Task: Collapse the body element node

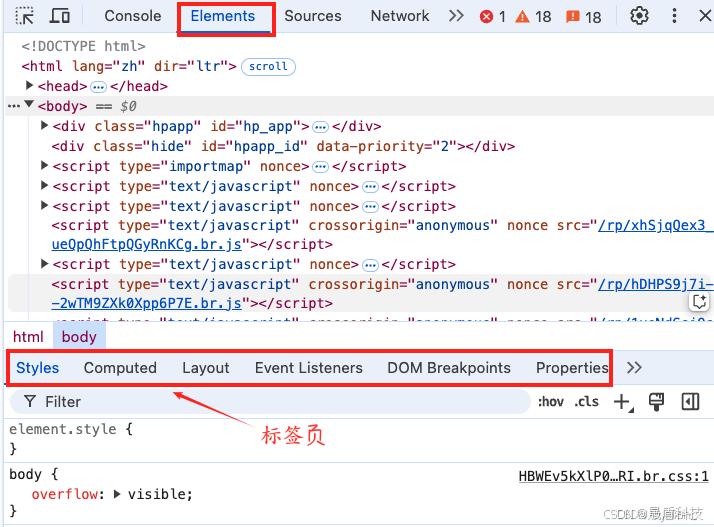Action: pos(29,104)
